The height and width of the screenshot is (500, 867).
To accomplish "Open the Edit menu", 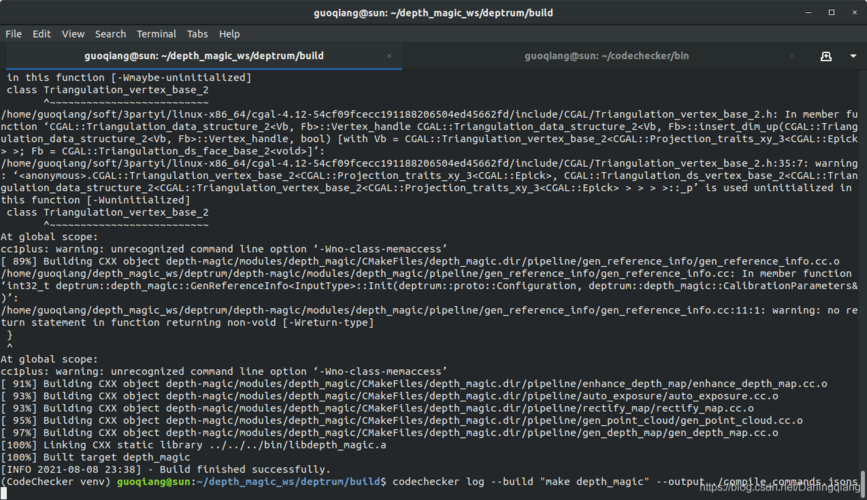I will pos(41,34).
